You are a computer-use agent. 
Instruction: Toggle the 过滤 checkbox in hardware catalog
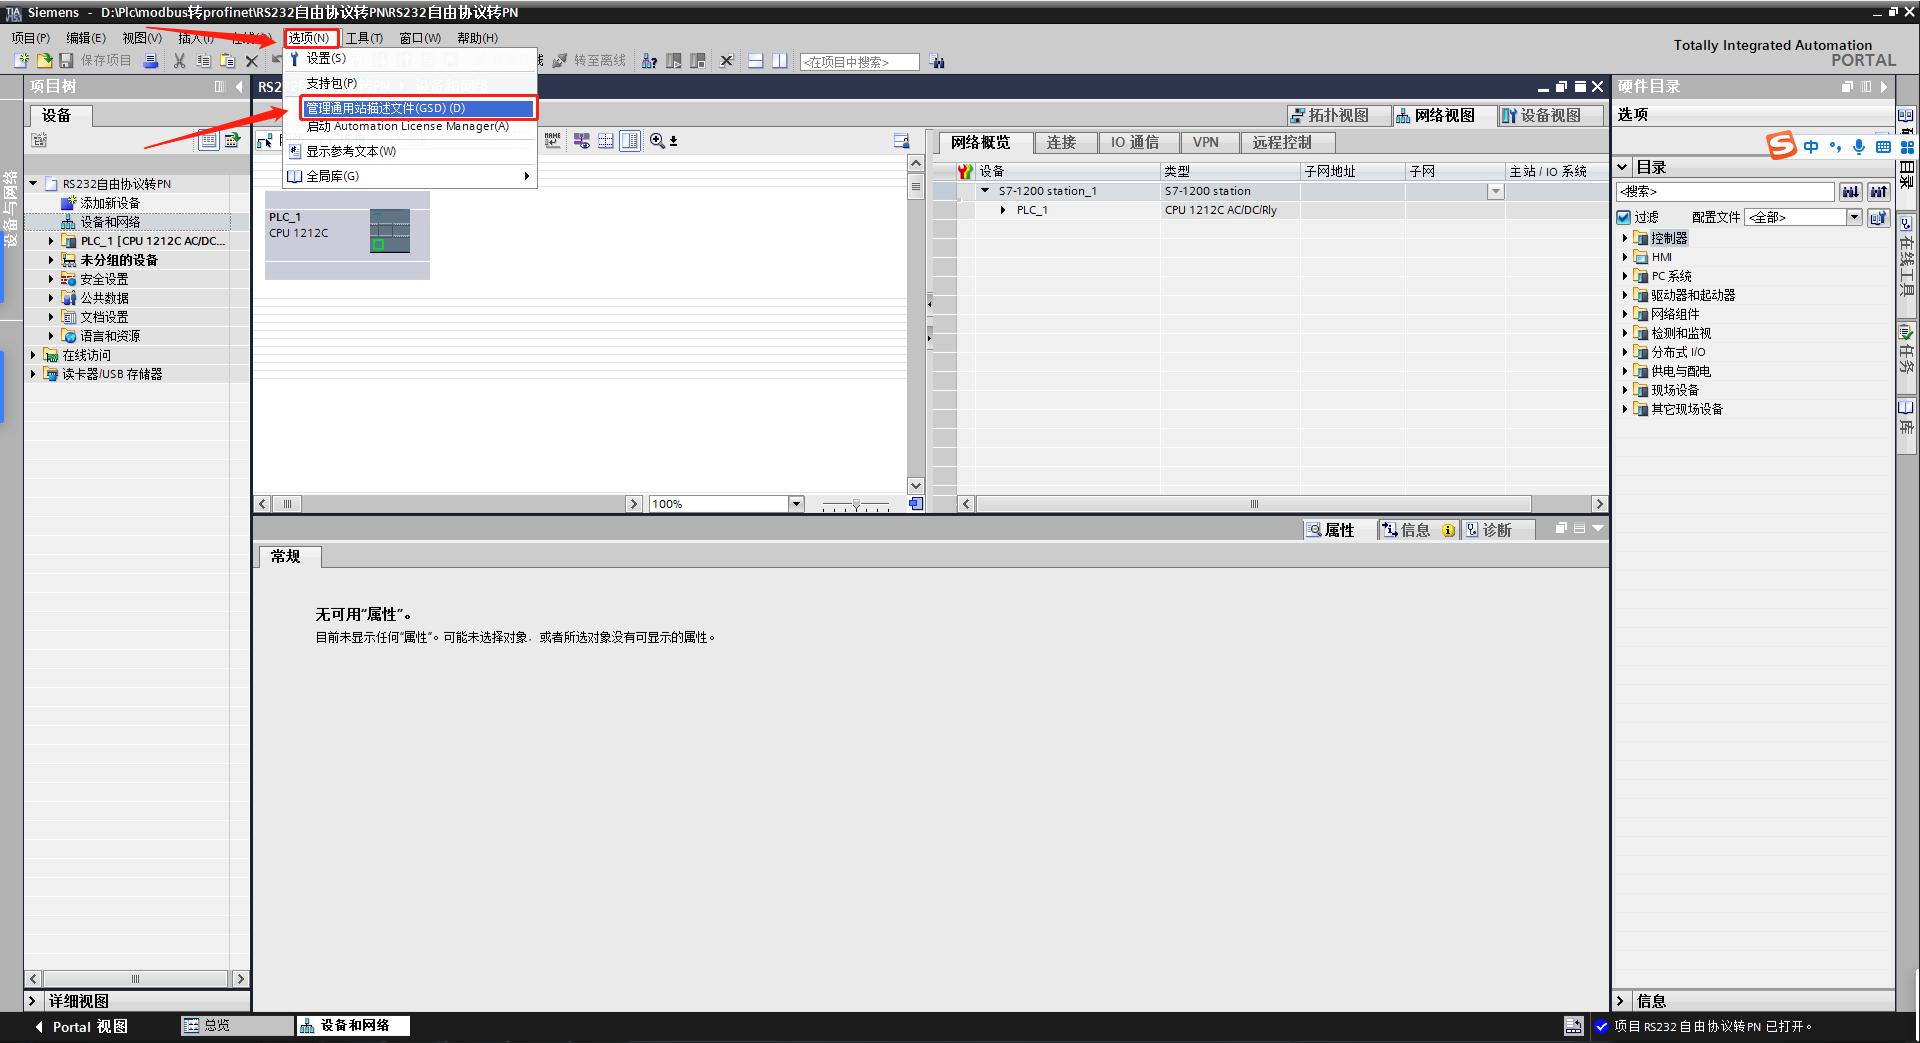click(x=1624, y=217)
